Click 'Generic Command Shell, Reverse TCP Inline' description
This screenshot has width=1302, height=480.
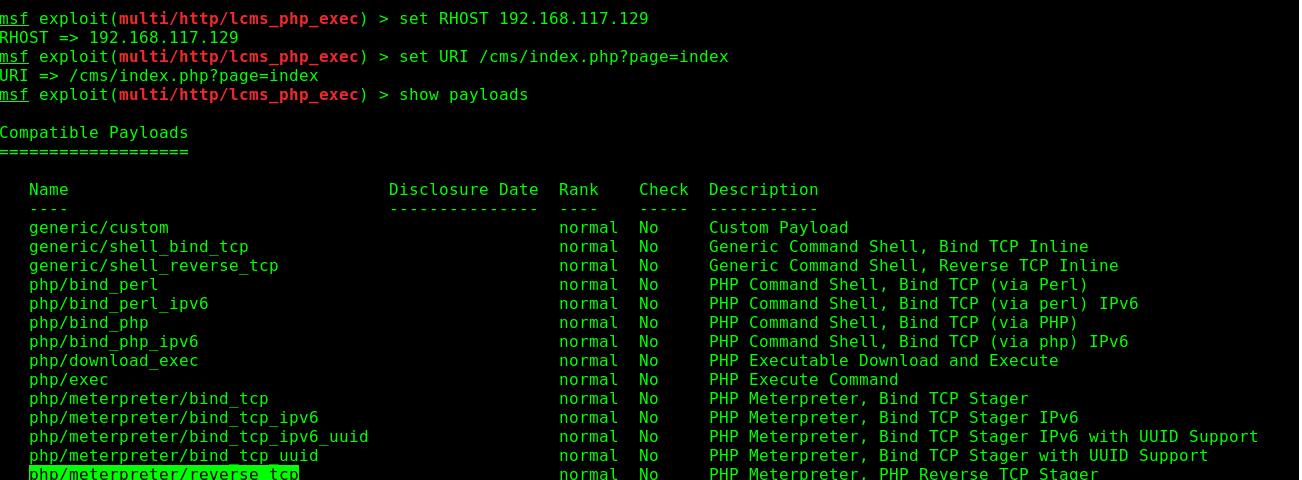[914, 266]
